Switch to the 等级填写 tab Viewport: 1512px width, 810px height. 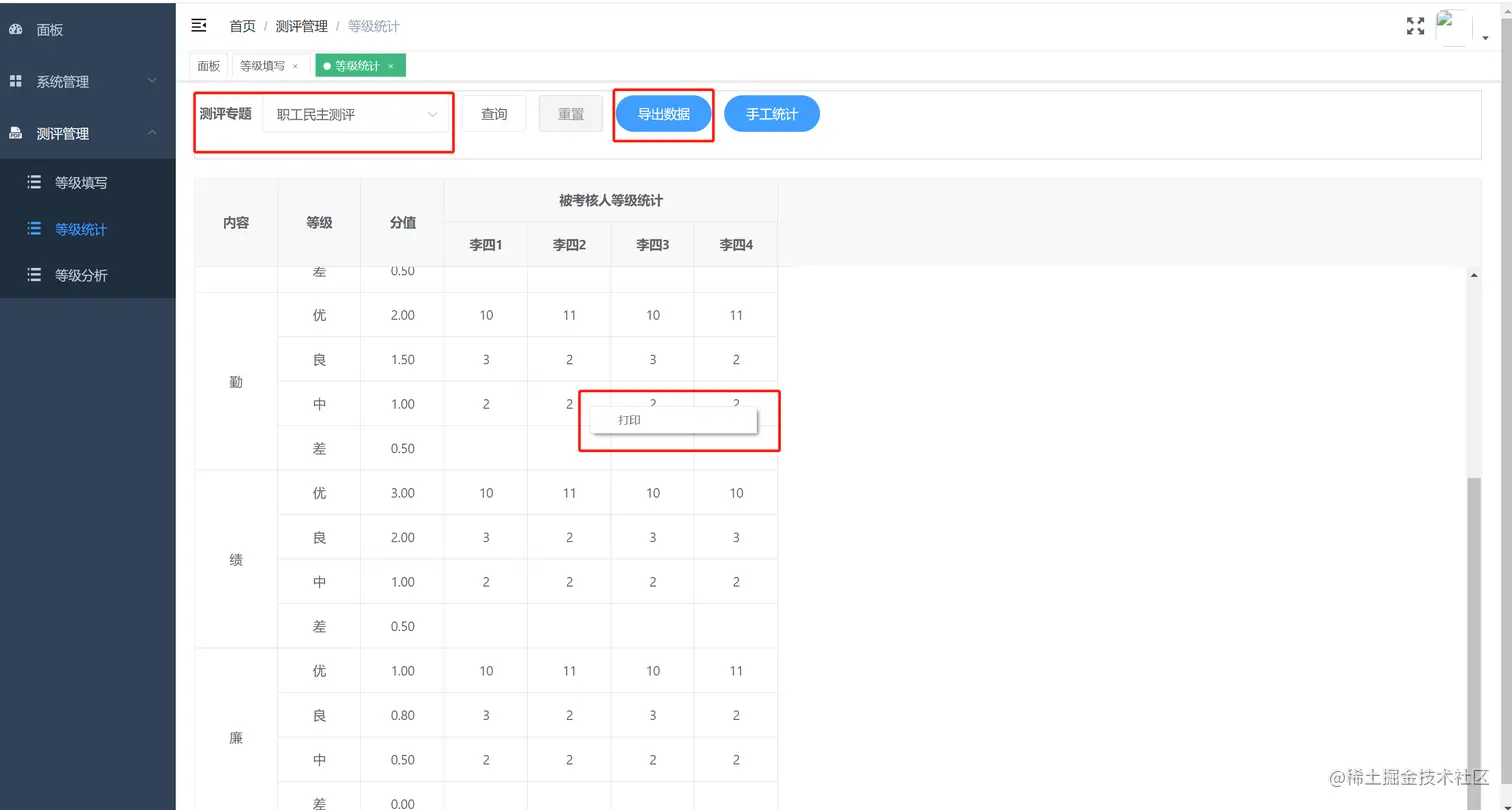pos(260,65)
